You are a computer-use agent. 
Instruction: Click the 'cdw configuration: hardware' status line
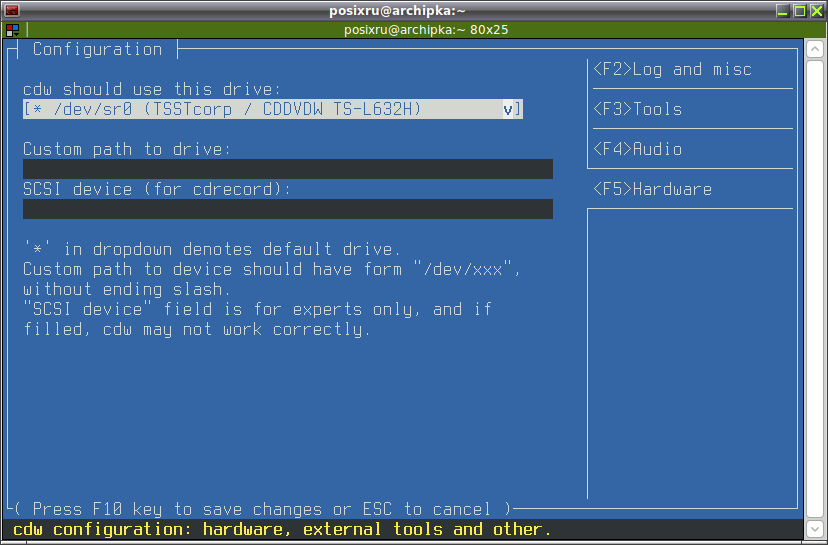coord(282,529)
